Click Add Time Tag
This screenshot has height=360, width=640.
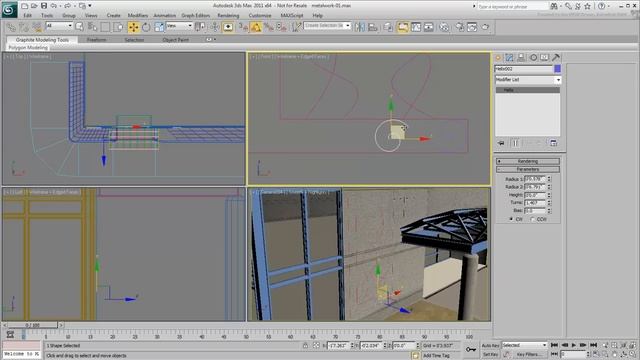click(x=436, y=356)
